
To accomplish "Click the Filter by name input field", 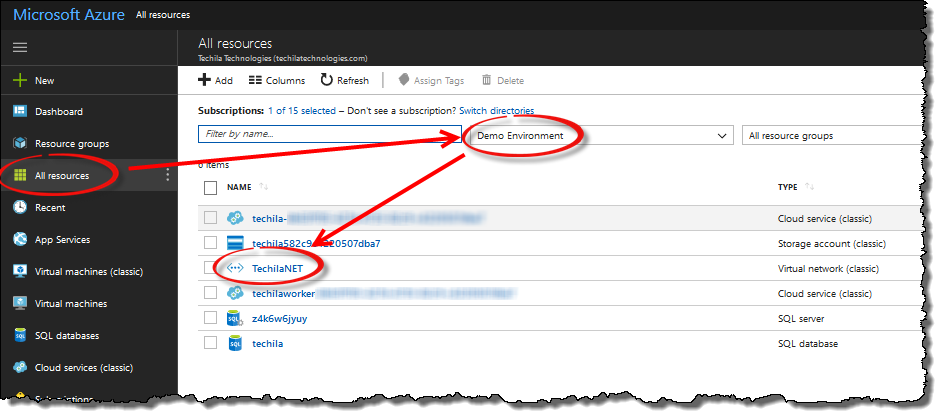I will tap(330, 134).
